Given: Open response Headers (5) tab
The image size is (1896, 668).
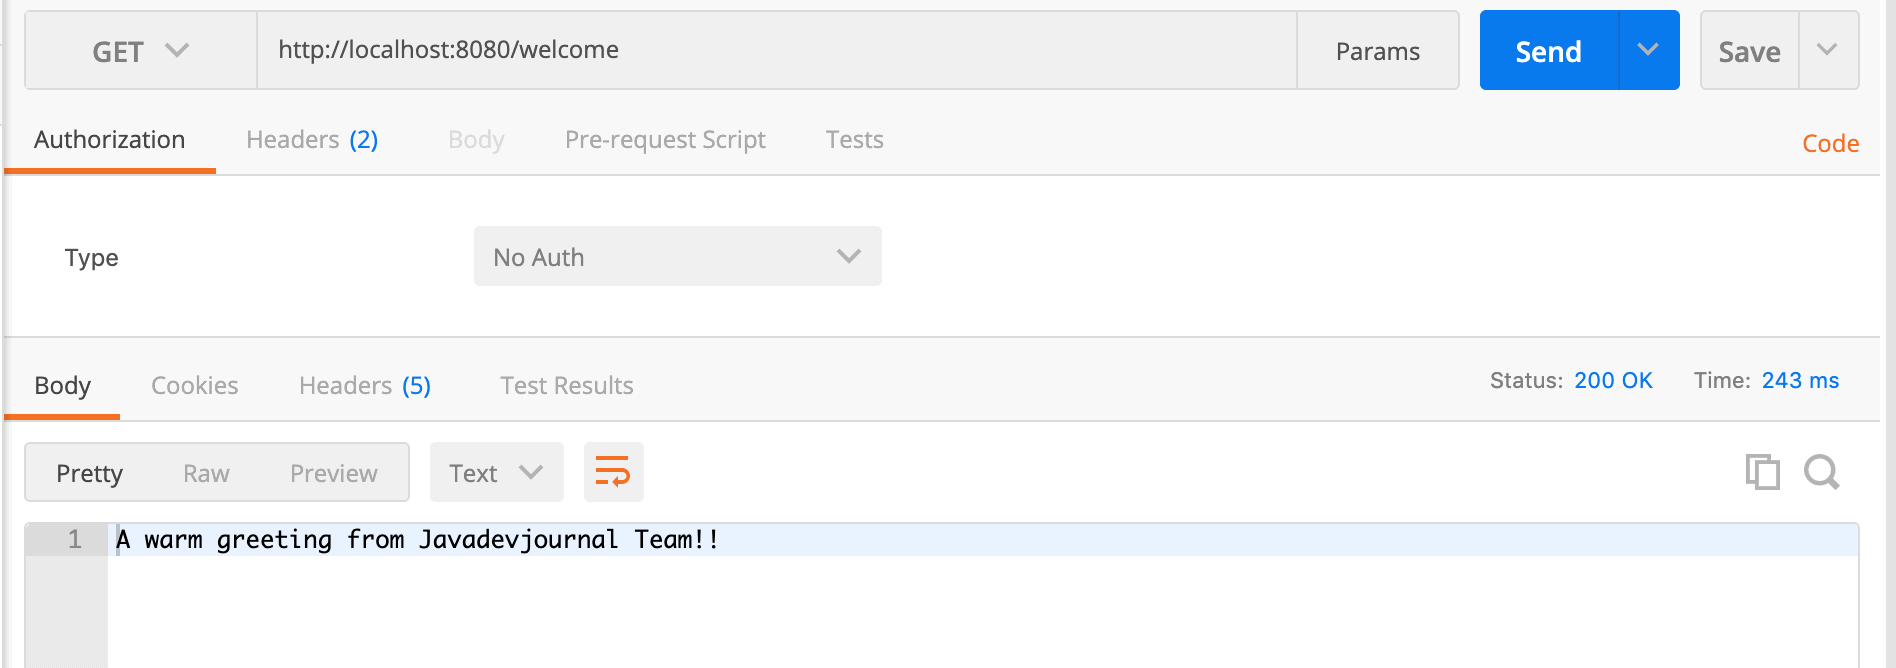Looking at the screenshot, I should (365, 386).
